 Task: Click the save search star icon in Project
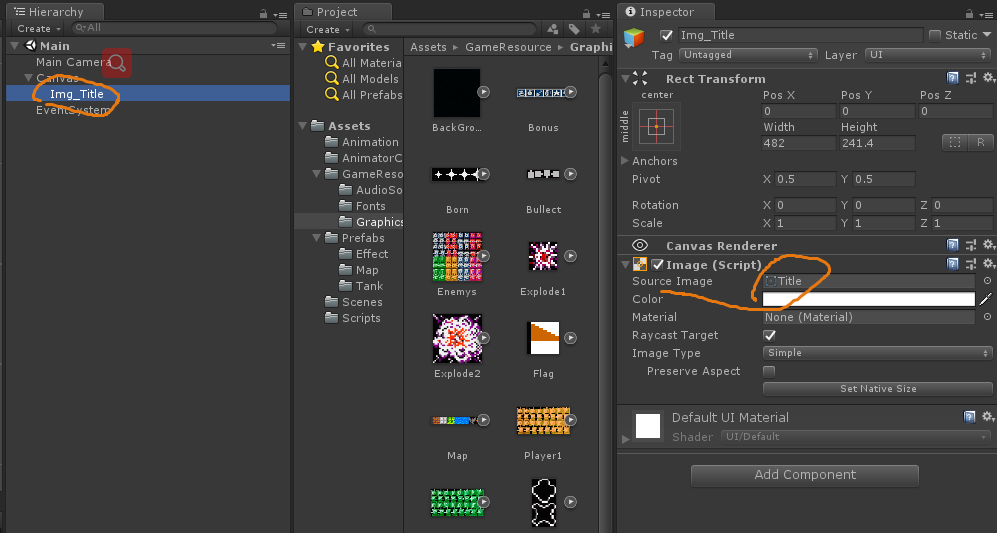pyautogui.click(x=596, y=29)
